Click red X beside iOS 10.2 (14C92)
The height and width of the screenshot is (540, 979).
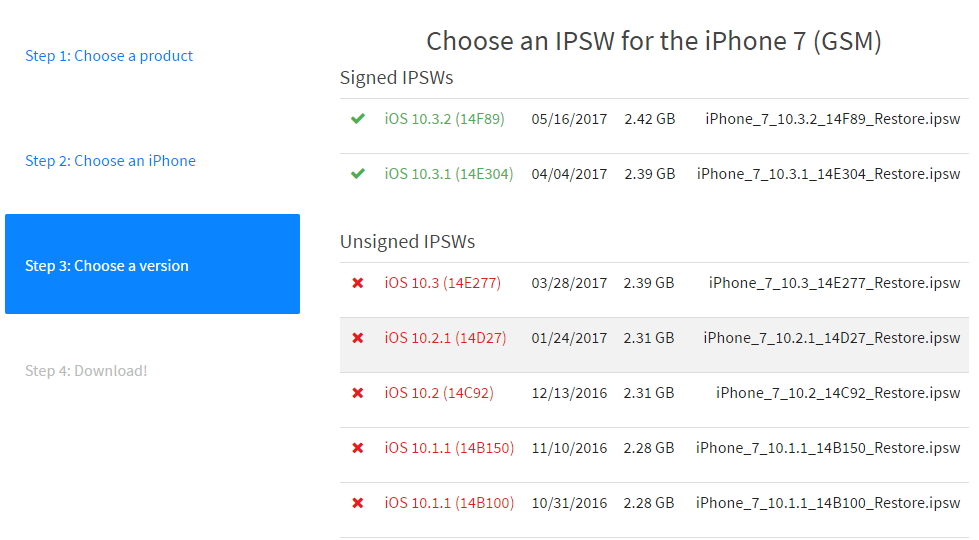[x=357, y=393]
